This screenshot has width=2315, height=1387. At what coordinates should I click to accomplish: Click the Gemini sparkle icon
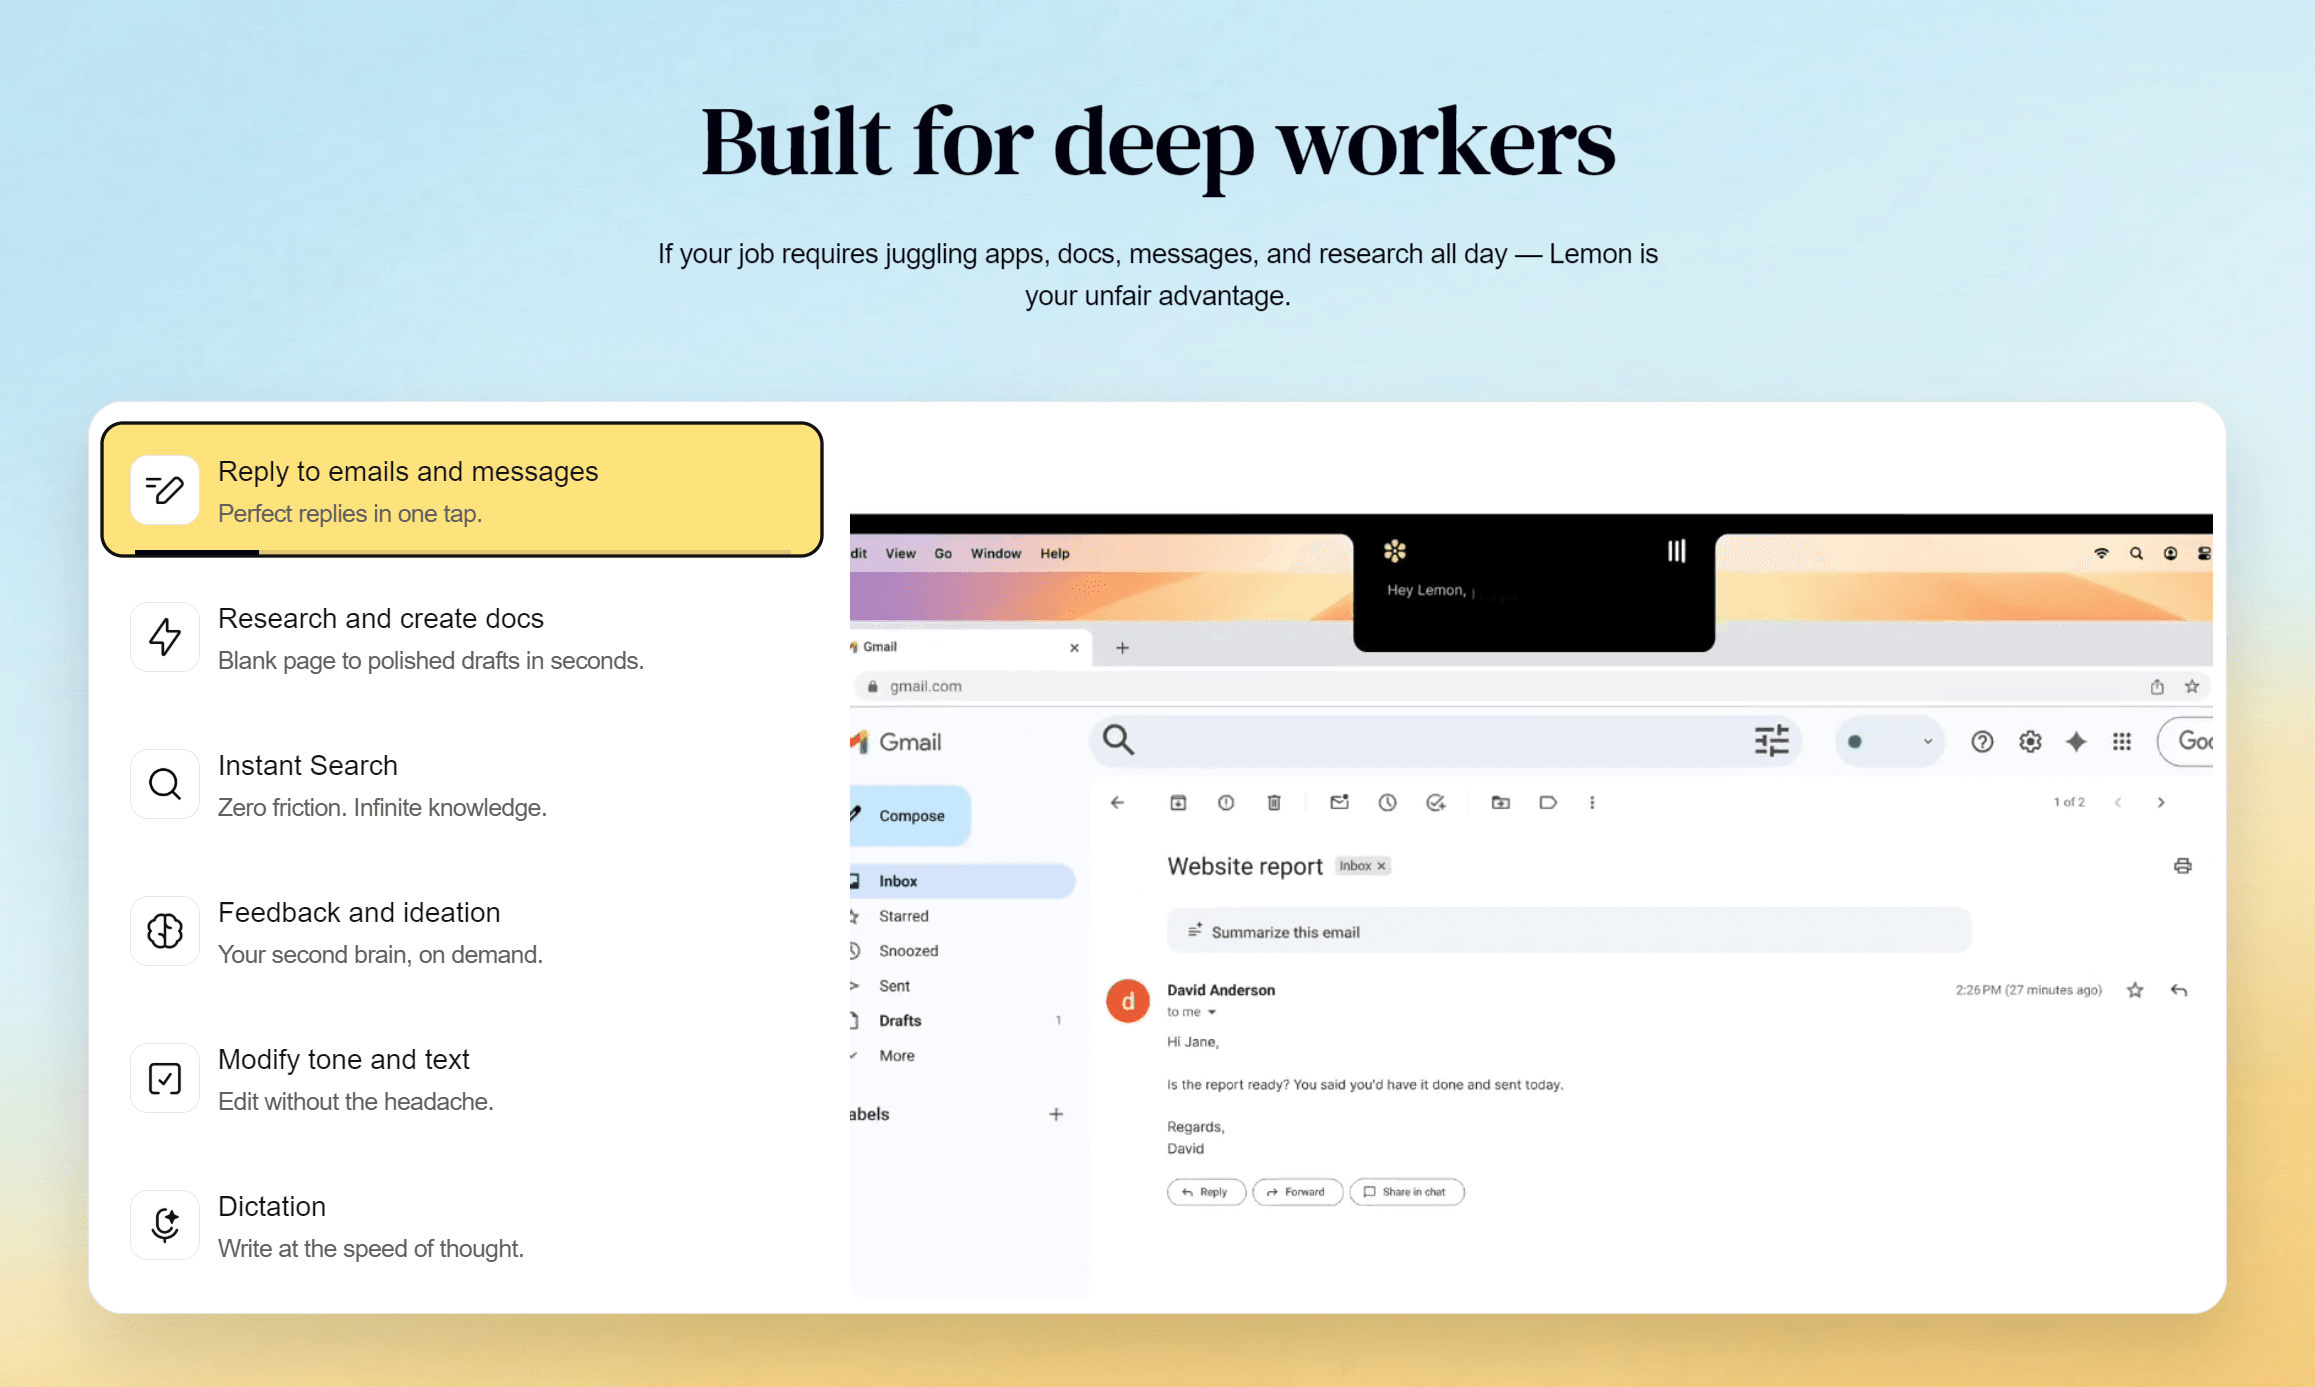tap(2076, 741)
